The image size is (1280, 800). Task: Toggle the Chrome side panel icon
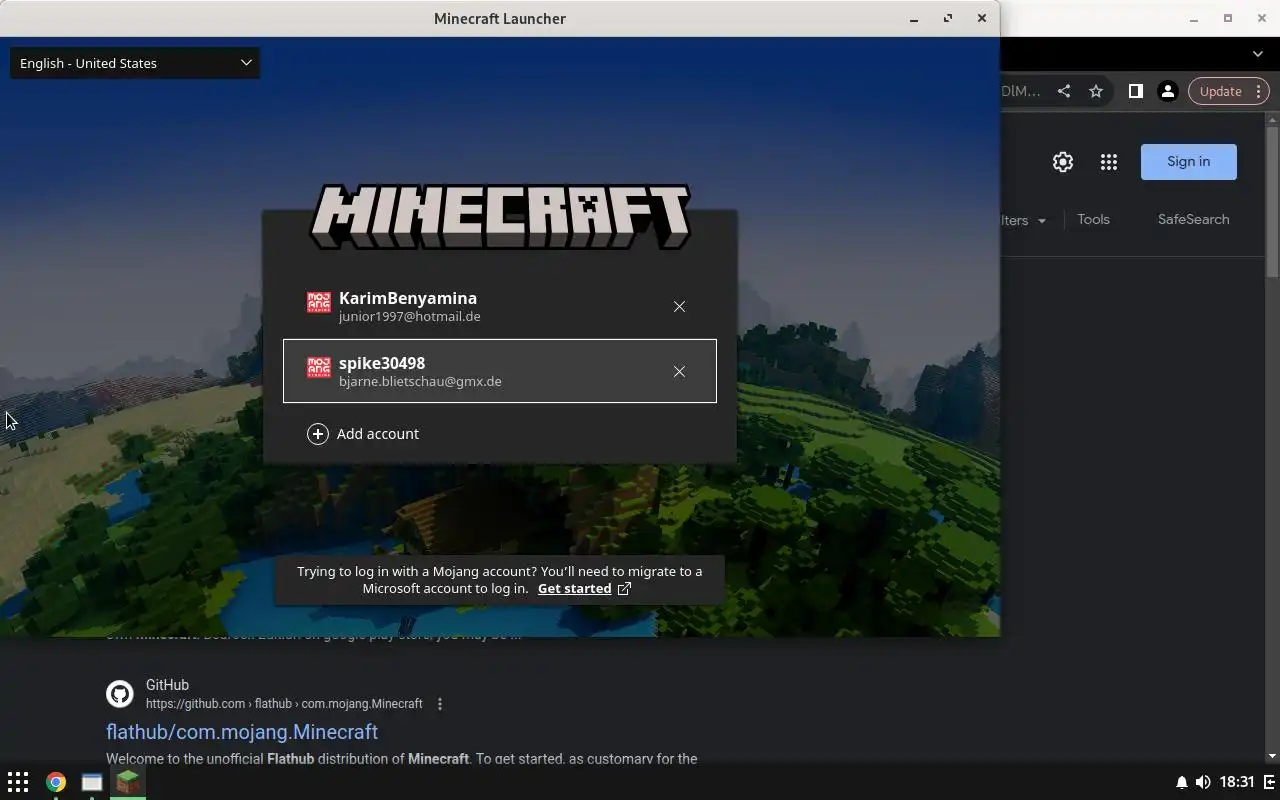tap(1135, 91)
